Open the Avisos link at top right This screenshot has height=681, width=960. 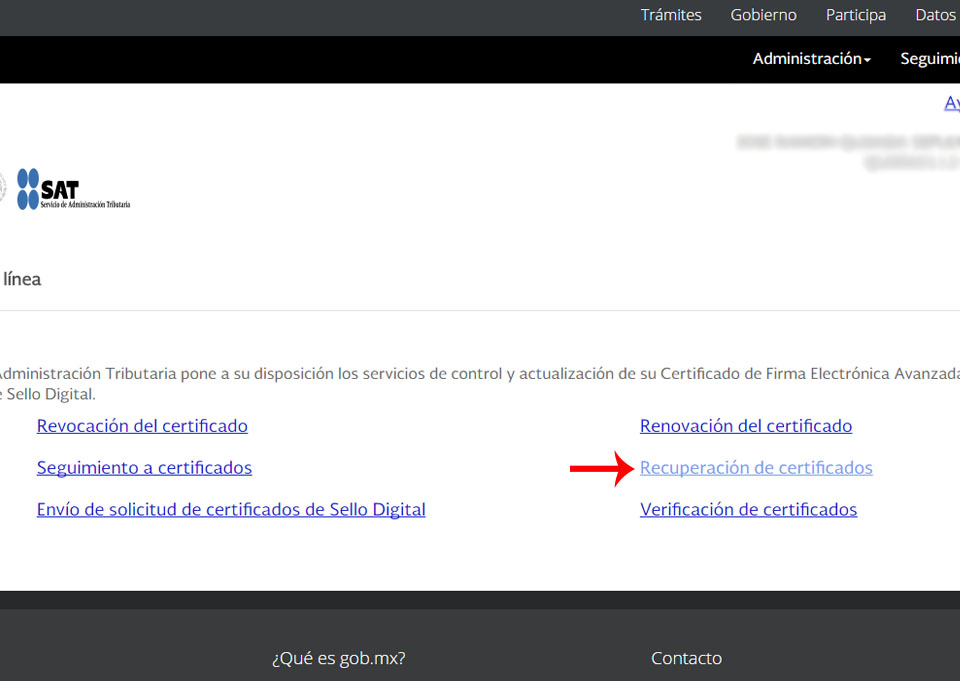pos(952,103)
